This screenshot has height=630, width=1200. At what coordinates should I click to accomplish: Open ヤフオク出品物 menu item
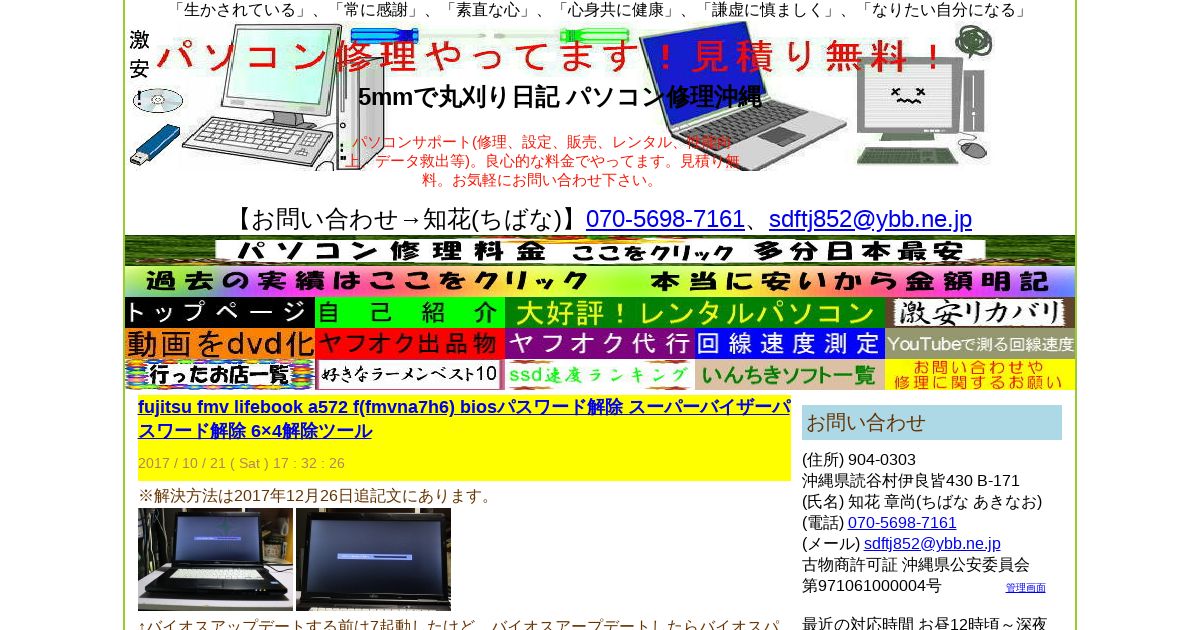(410, 343)
